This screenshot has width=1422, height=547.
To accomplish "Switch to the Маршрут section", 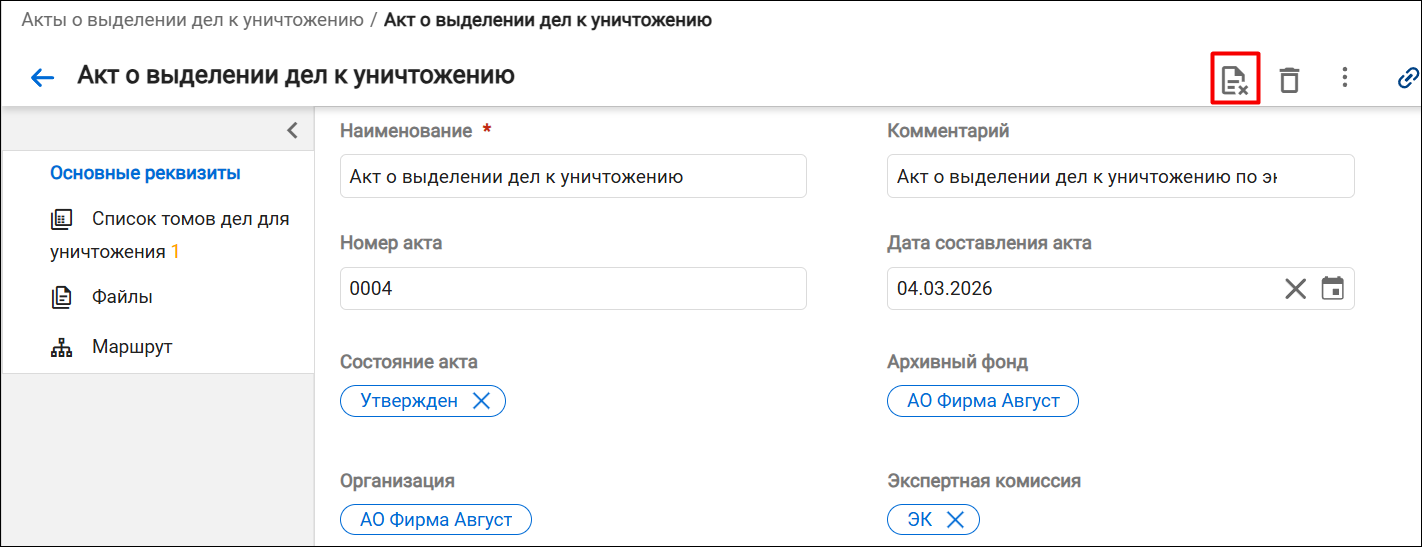I will 132,347.
